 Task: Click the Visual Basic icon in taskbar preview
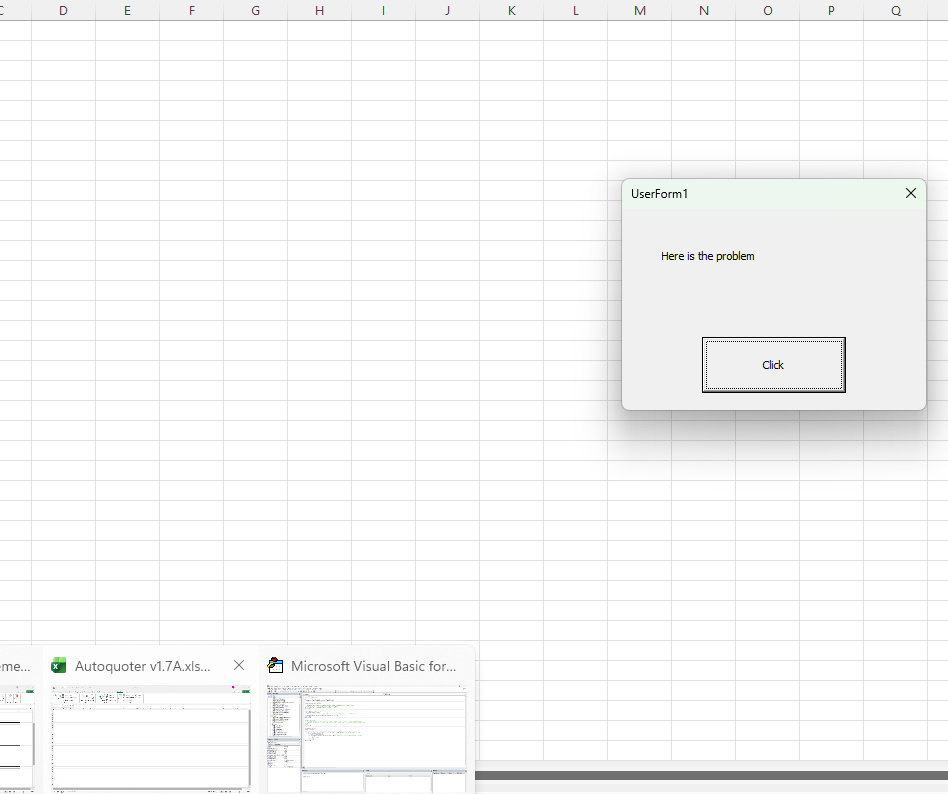275,666
